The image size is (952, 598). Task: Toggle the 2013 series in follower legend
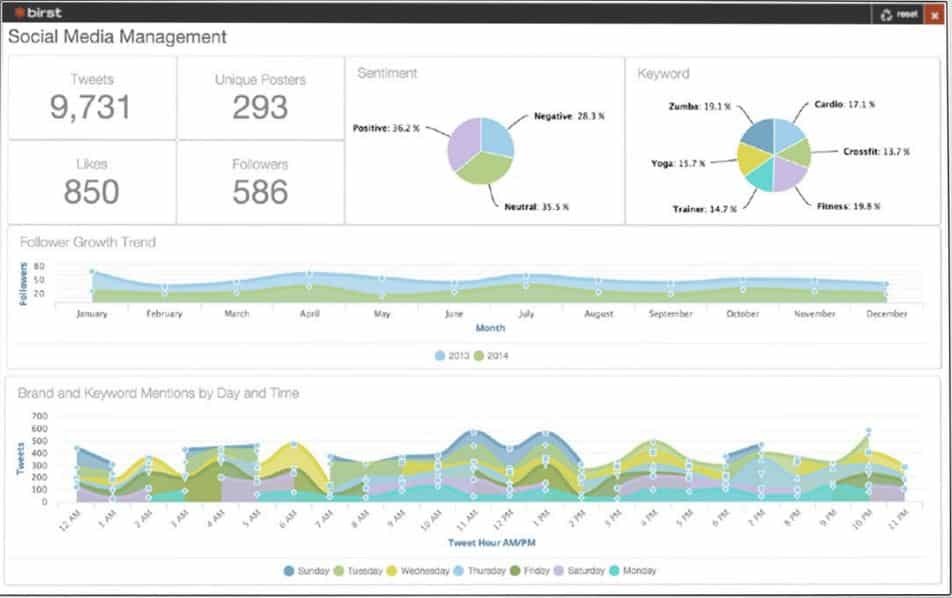(441, 355)
